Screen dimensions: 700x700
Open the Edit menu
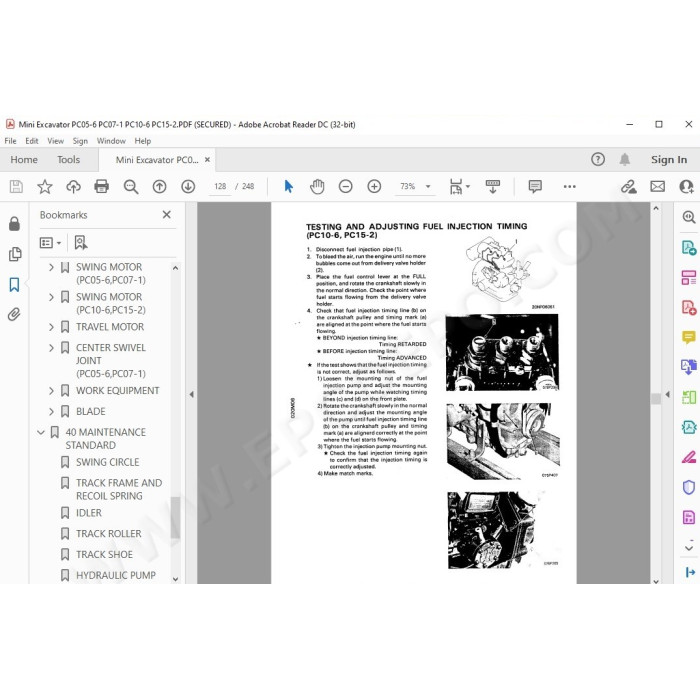pos(32,141)
